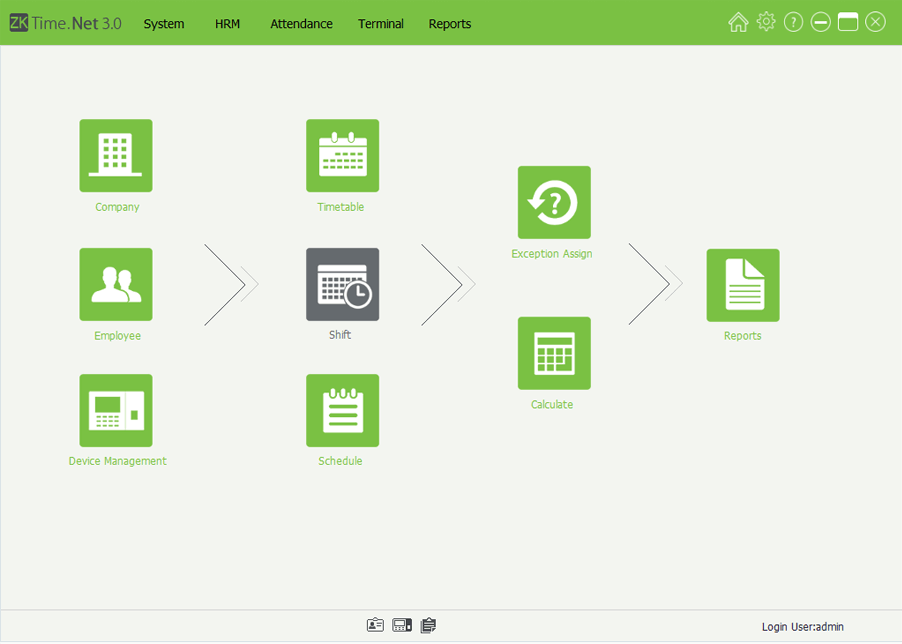Screen dimensions: 902x644
Task: Open the Company module icon
Action: pos(116,156)
